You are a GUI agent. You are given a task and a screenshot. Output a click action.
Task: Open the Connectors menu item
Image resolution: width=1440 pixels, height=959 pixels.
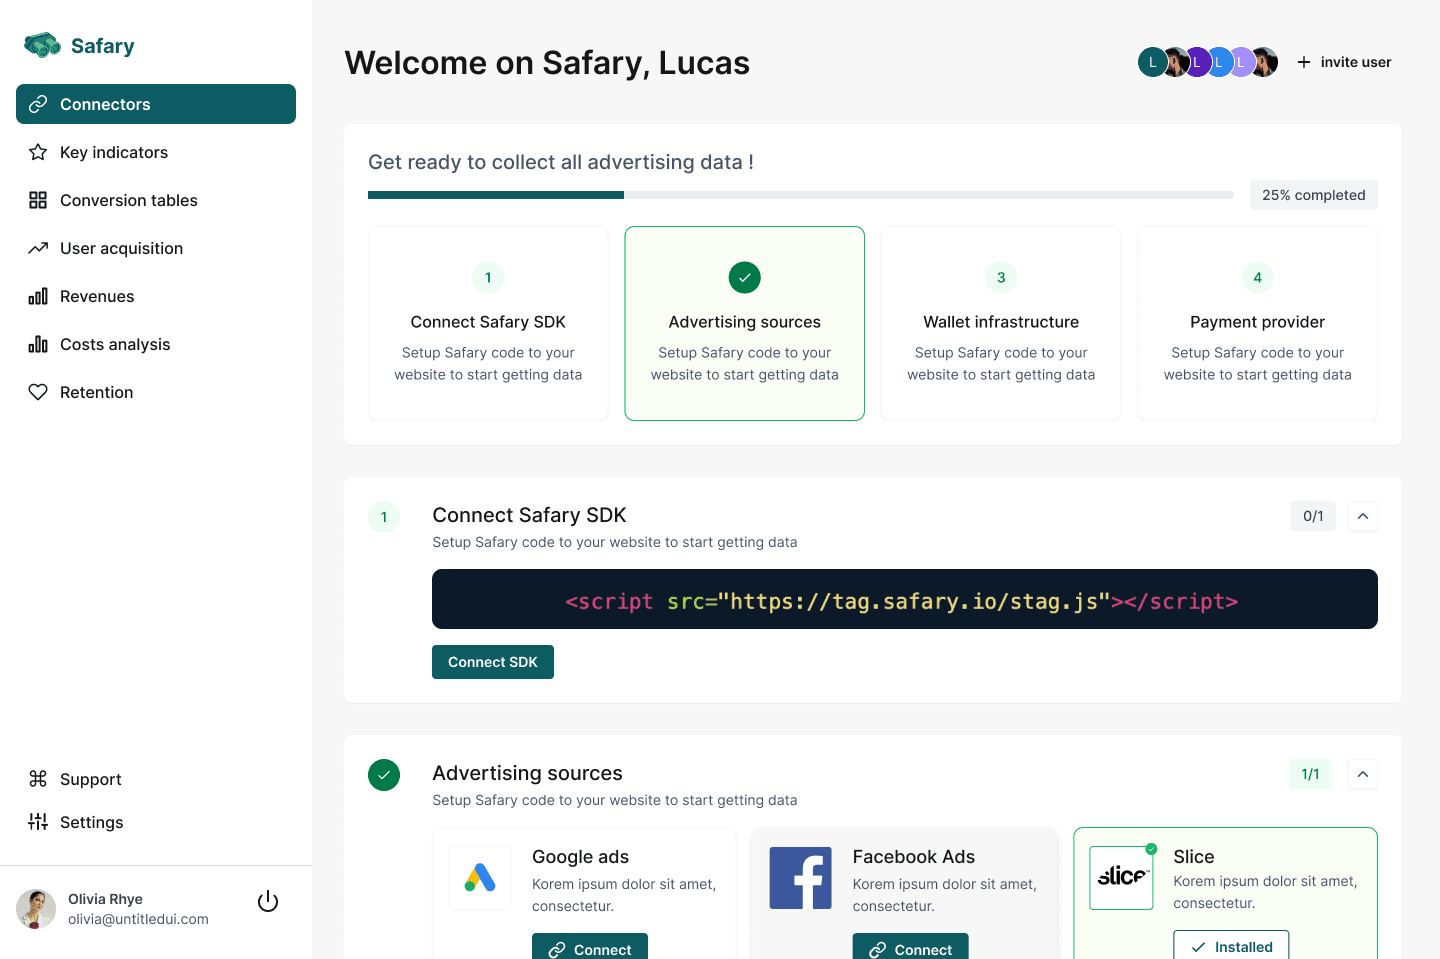tap(156, 104)
